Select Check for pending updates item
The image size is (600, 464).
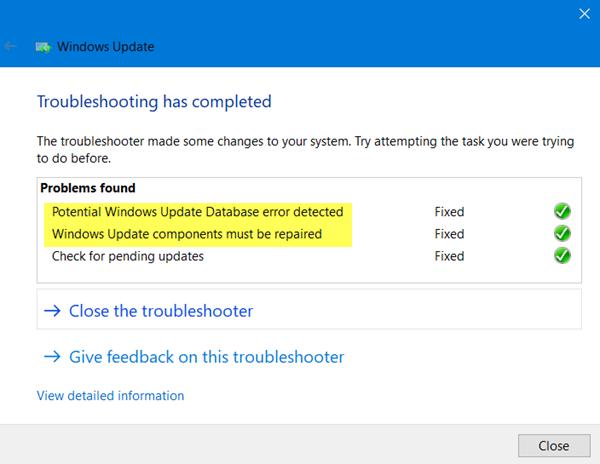pos(127,256)
